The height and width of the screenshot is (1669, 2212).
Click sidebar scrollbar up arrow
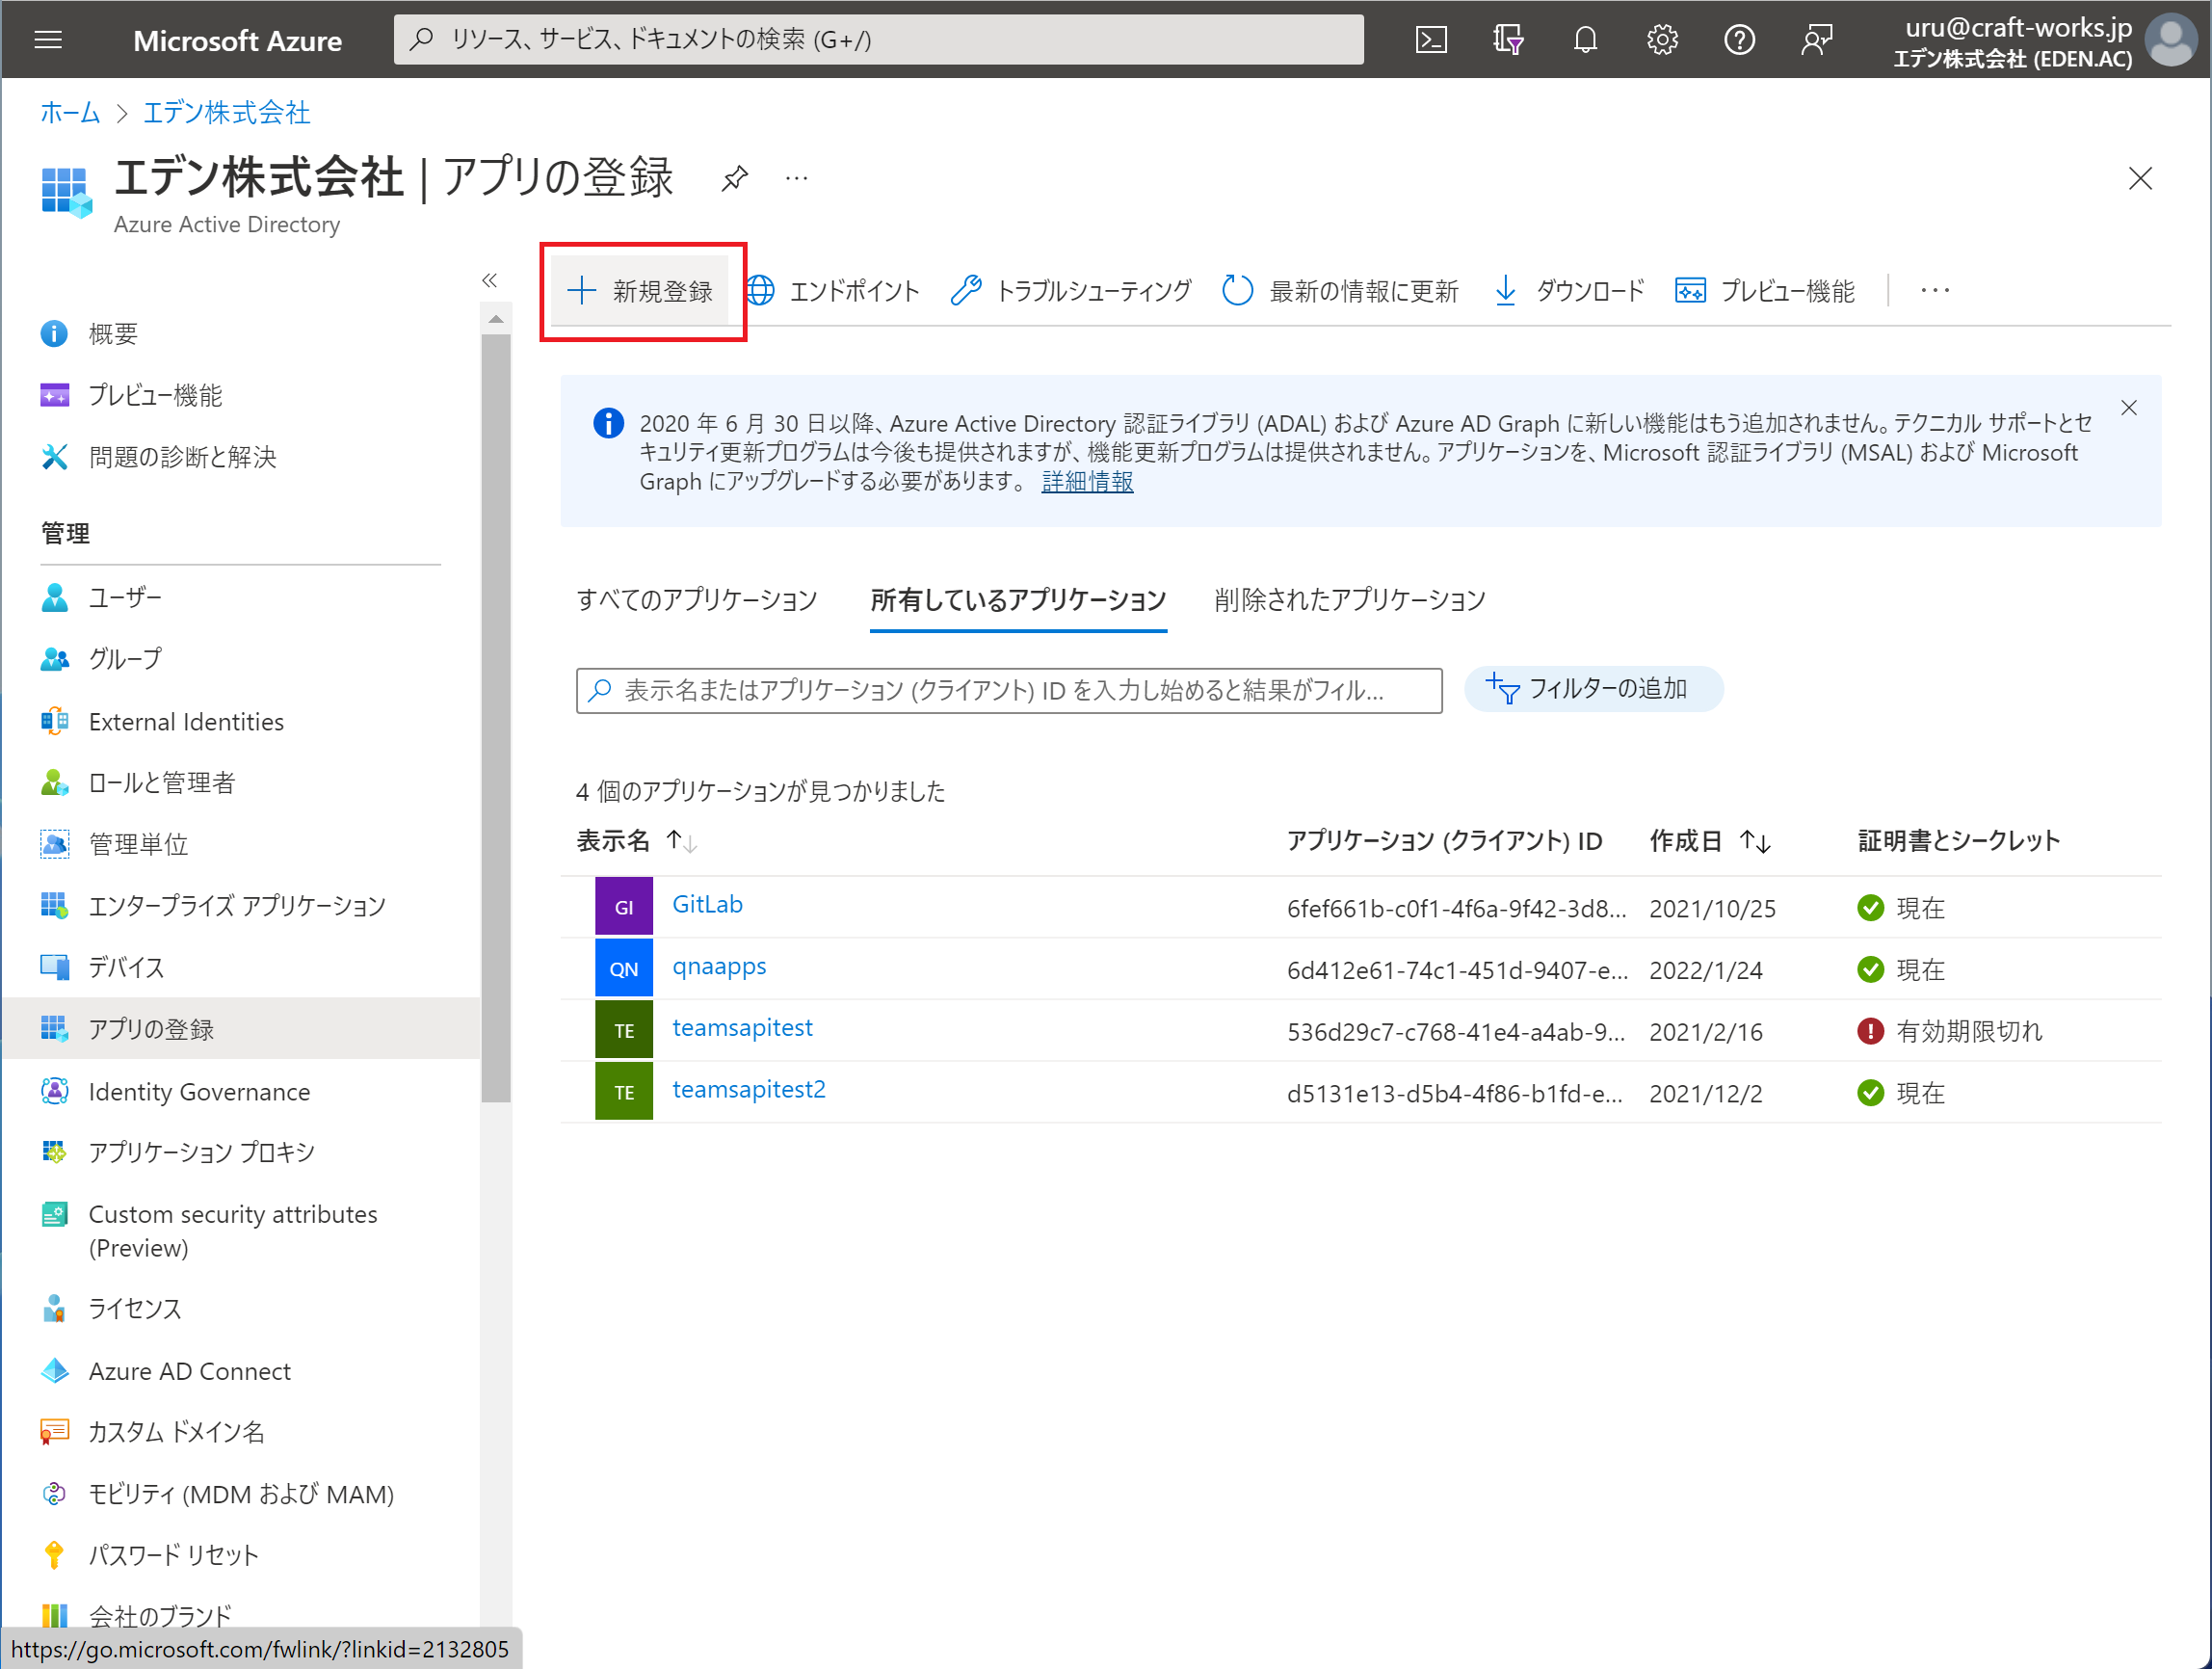496,319
